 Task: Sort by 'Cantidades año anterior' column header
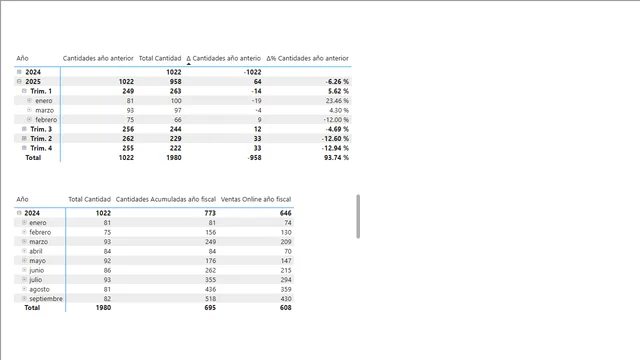[x=98, y=58]
